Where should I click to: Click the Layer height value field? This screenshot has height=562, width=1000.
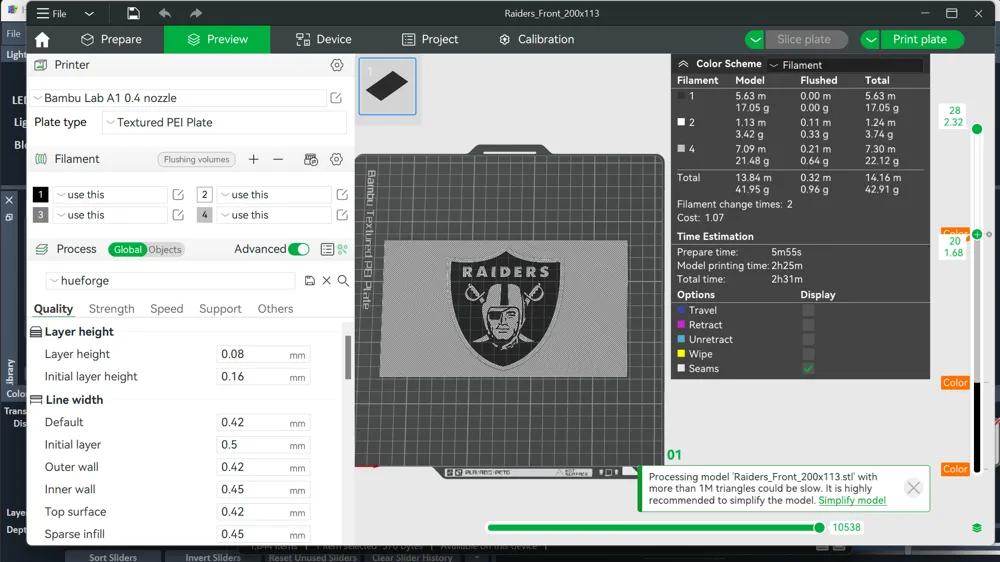(x=263, y=354)
